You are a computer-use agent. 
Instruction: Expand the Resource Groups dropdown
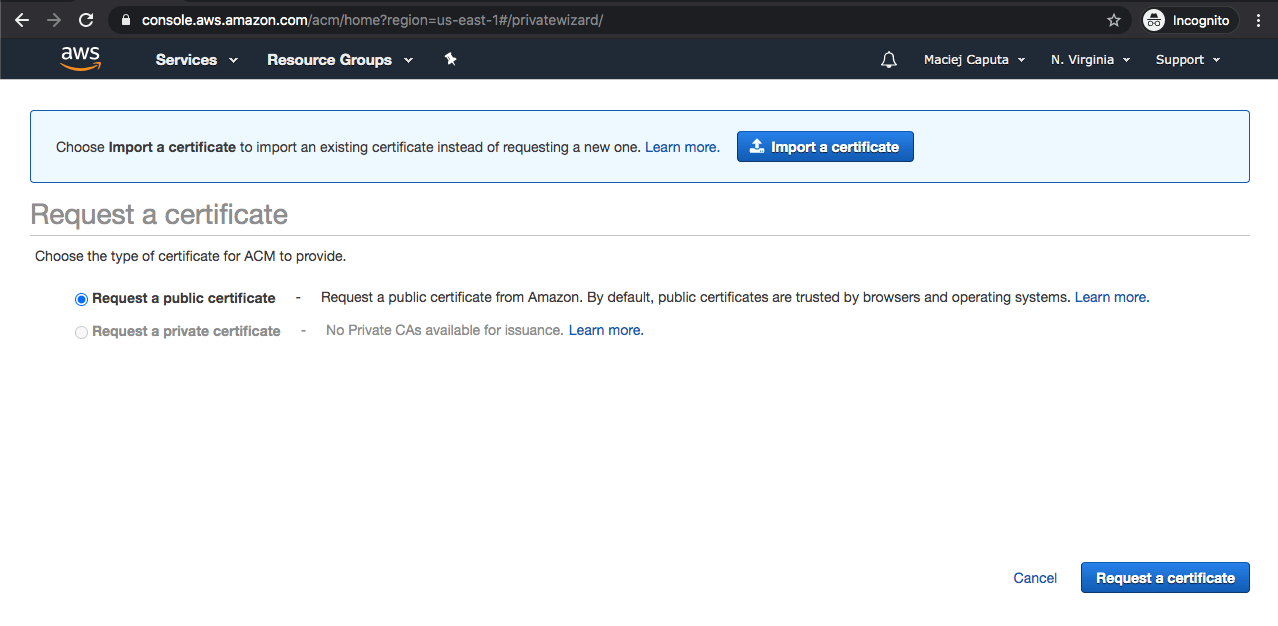point(339,60)
